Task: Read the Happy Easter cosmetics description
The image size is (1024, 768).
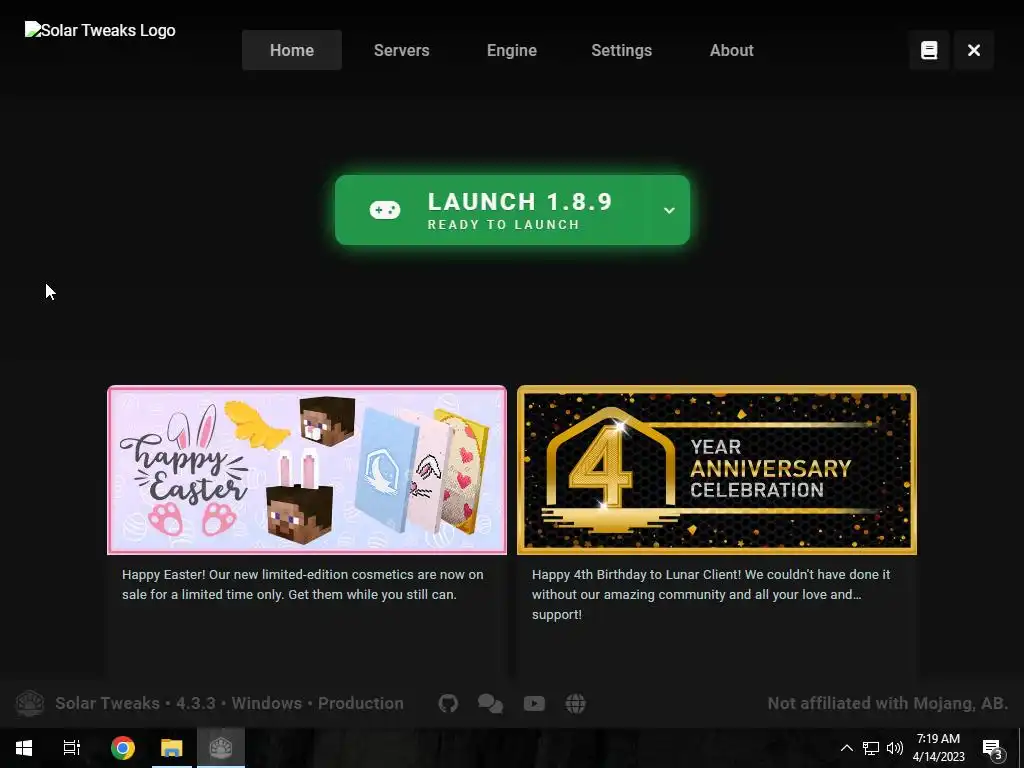Action: 302,584
